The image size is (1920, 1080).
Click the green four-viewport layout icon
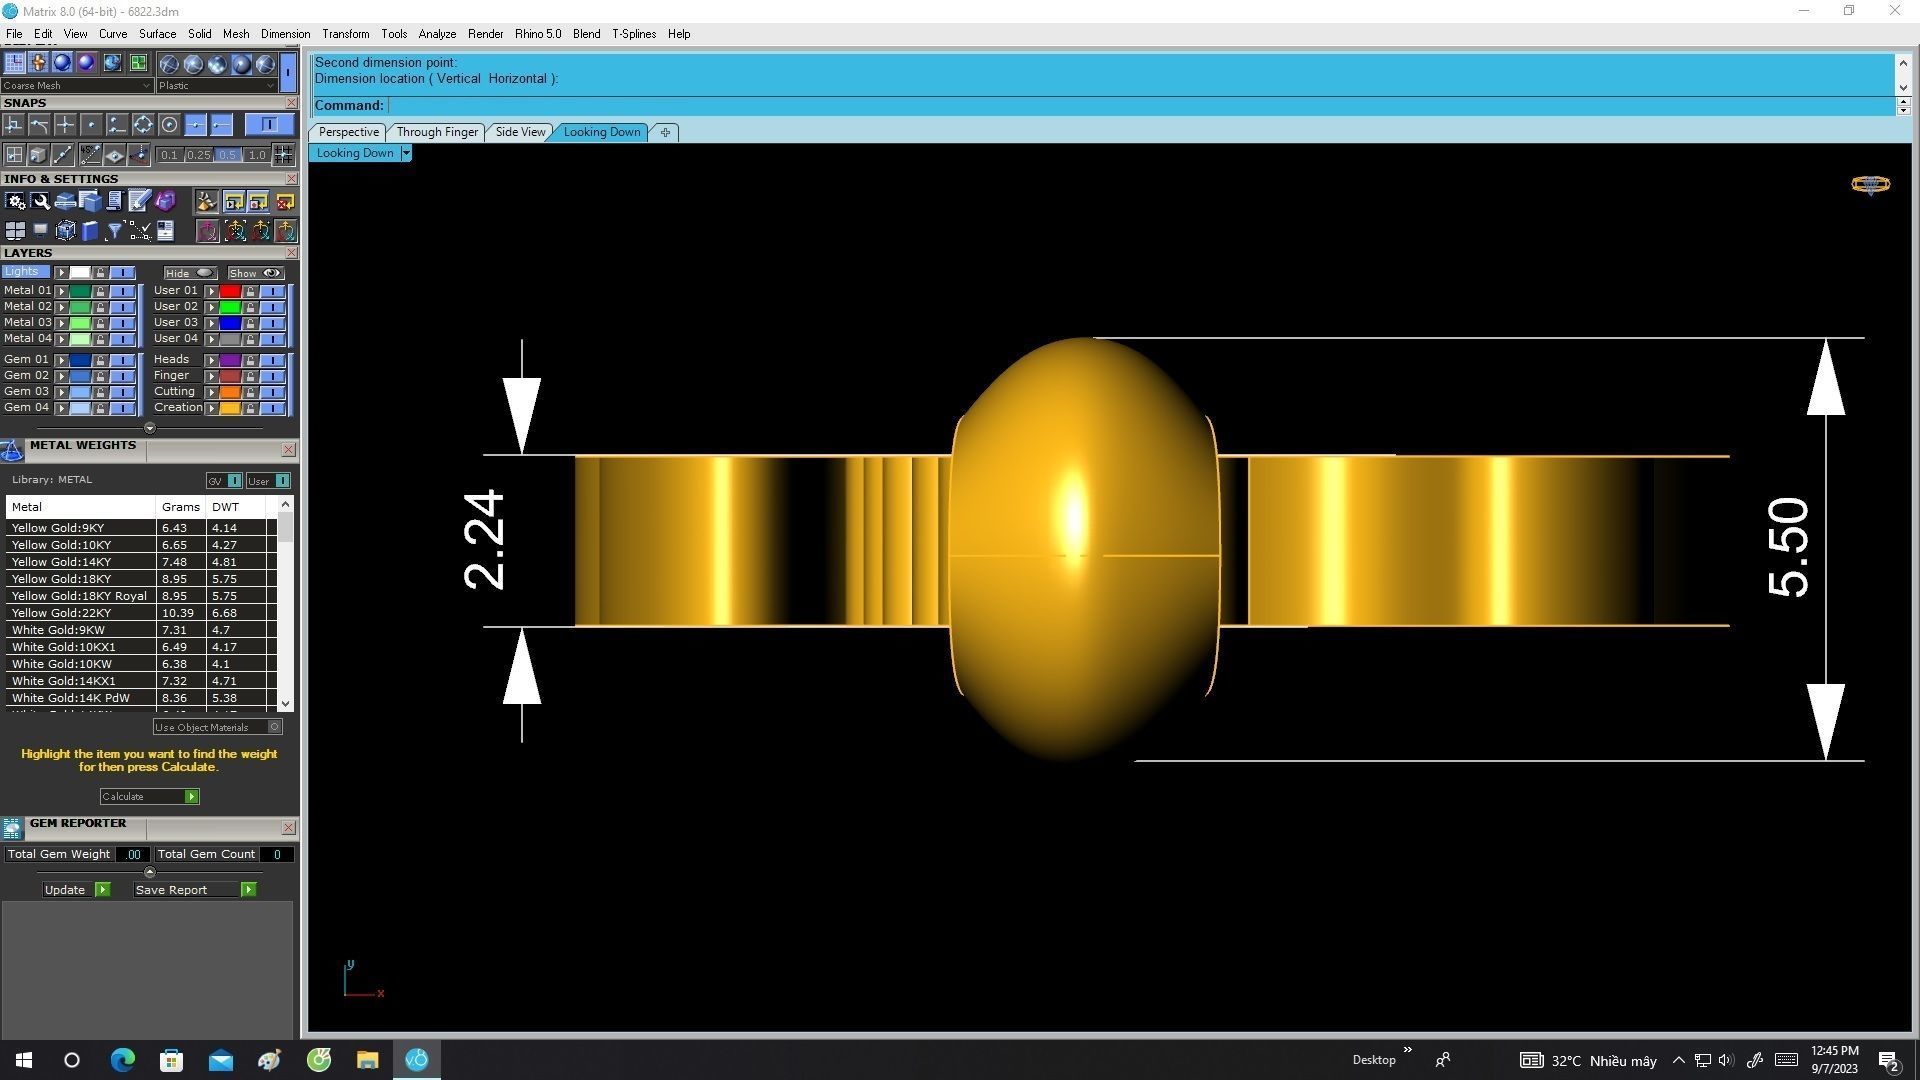[x=138, y=62]
